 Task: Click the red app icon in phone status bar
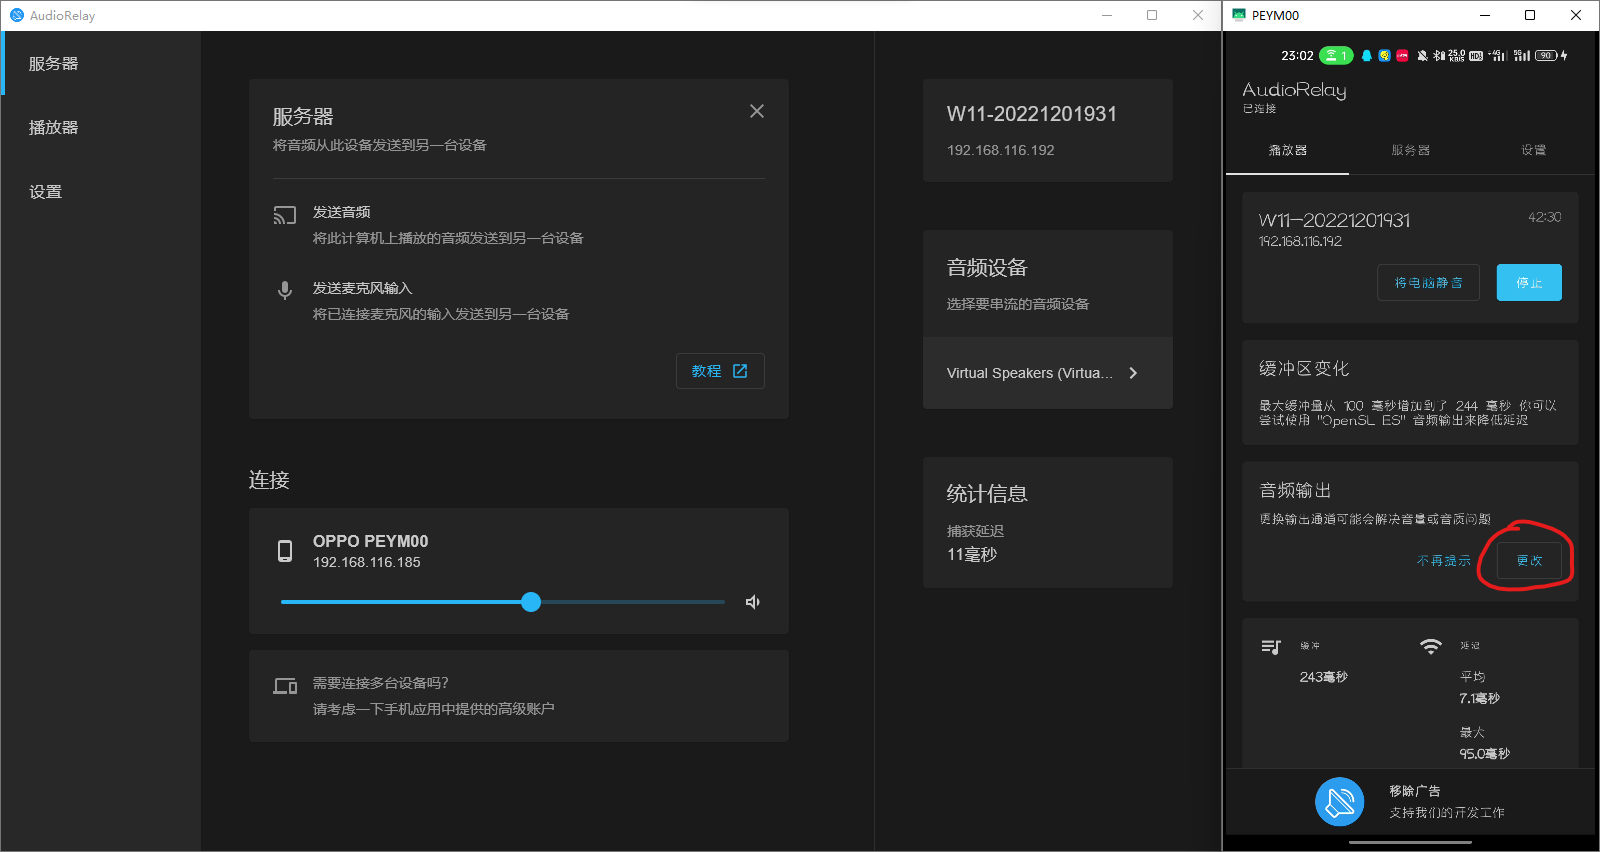1402,56
